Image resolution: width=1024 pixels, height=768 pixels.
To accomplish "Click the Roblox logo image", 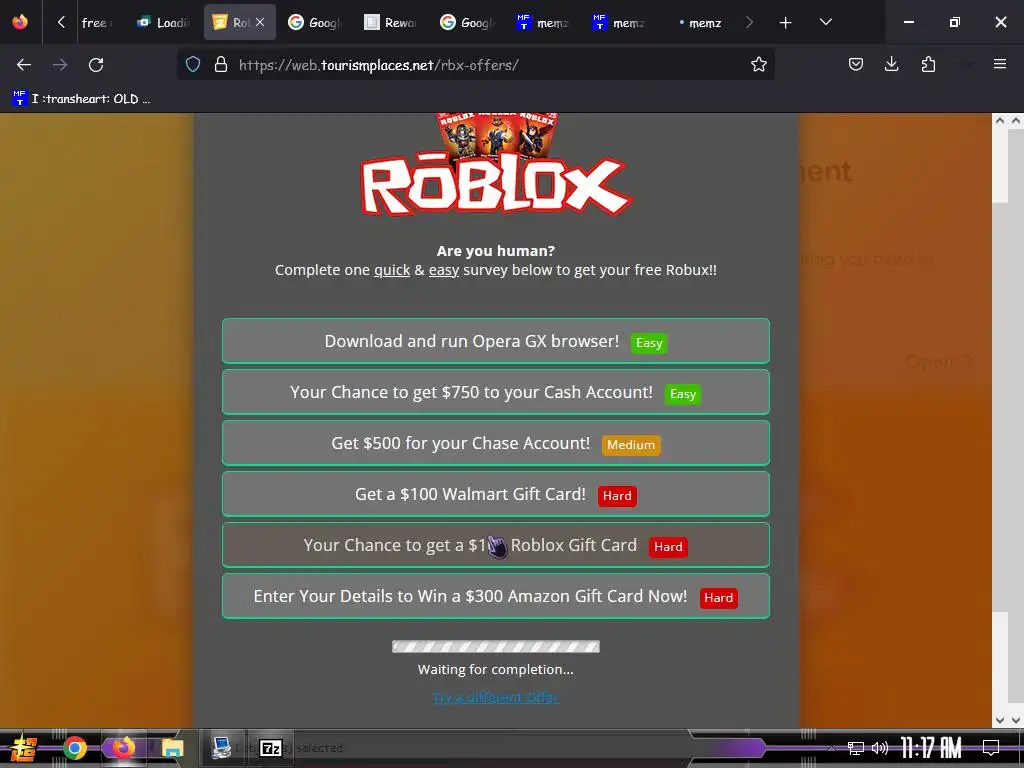I will click(496, 184).
